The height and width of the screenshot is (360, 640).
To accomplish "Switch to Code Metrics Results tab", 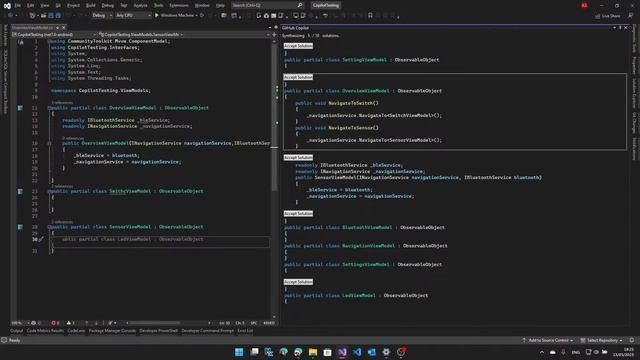I will [x=45, y=331].
